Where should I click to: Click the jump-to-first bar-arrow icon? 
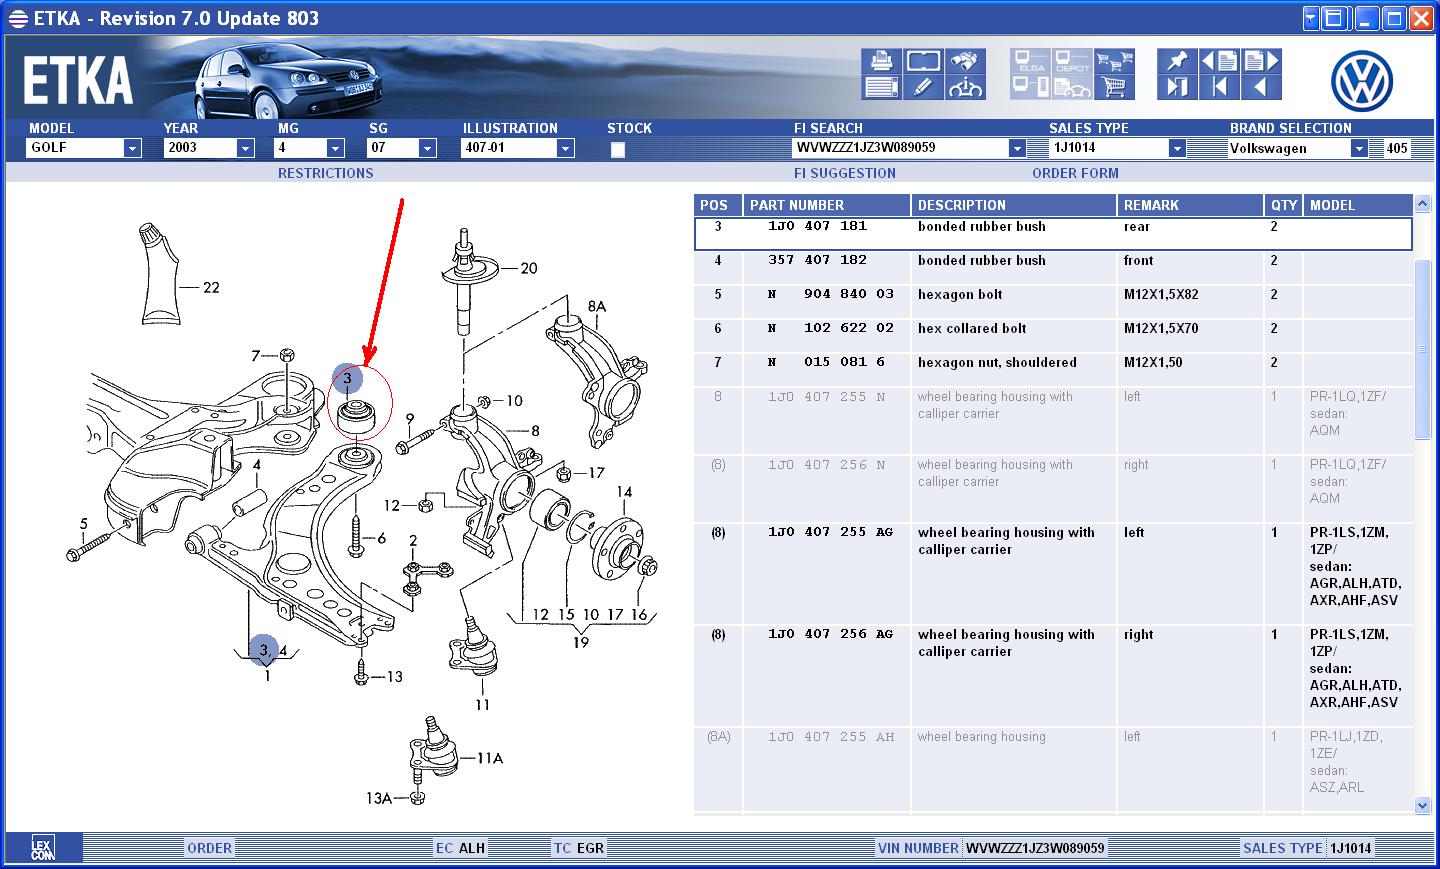[1219, 87]
